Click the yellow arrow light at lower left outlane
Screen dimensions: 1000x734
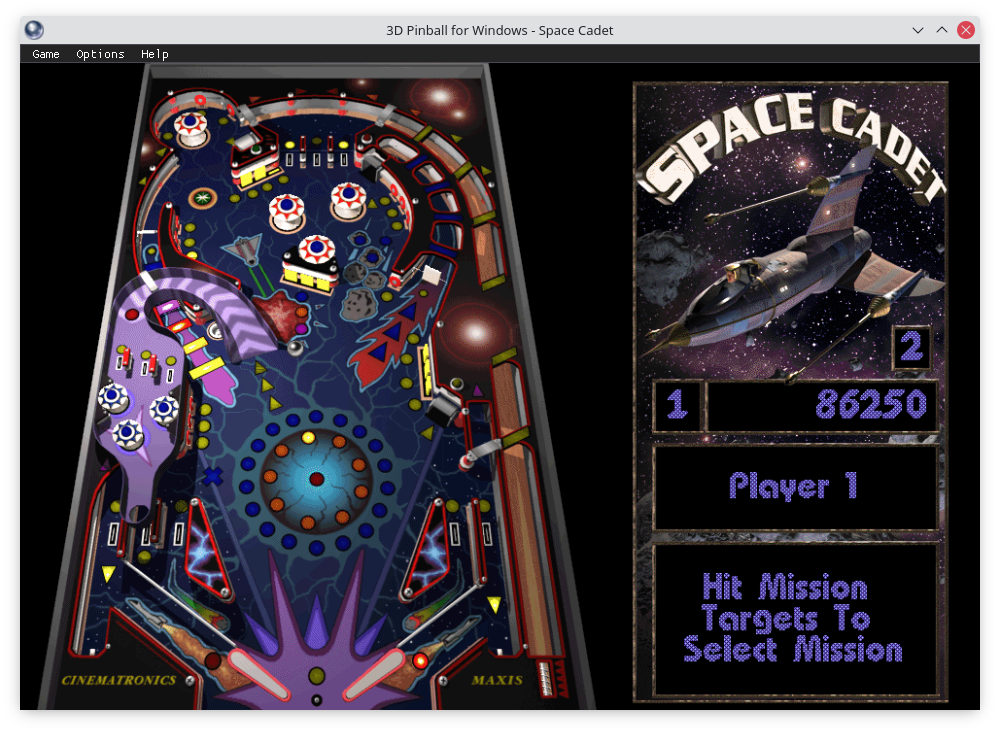click(x=109, y=573)
